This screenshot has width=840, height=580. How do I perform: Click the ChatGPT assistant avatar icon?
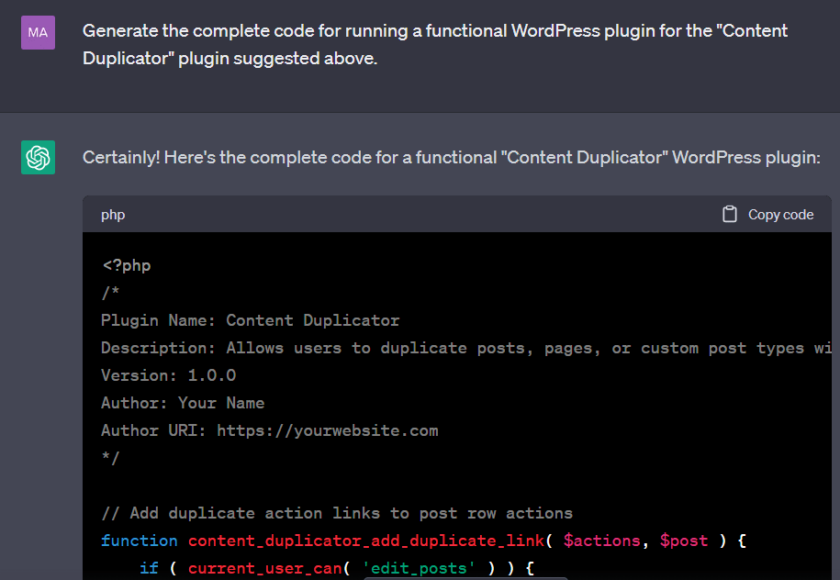37,157
